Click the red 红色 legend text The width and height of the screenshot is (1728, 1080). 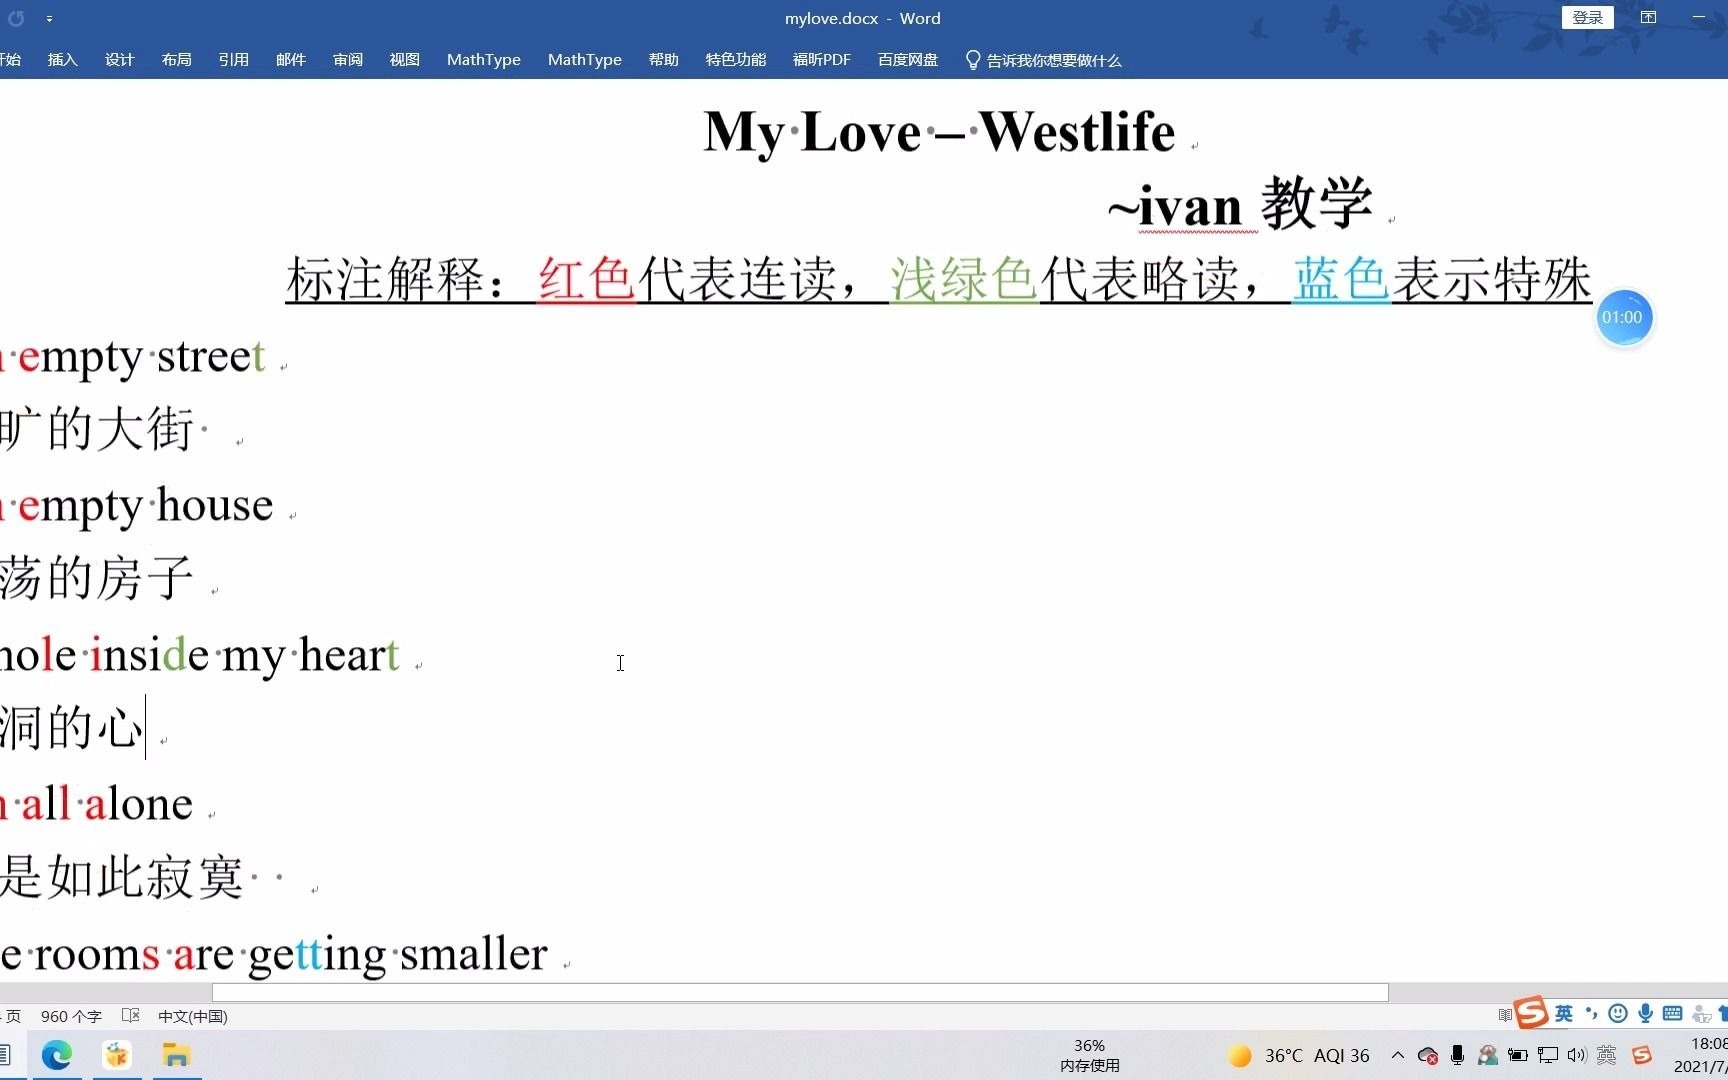(x=586, y=279)
